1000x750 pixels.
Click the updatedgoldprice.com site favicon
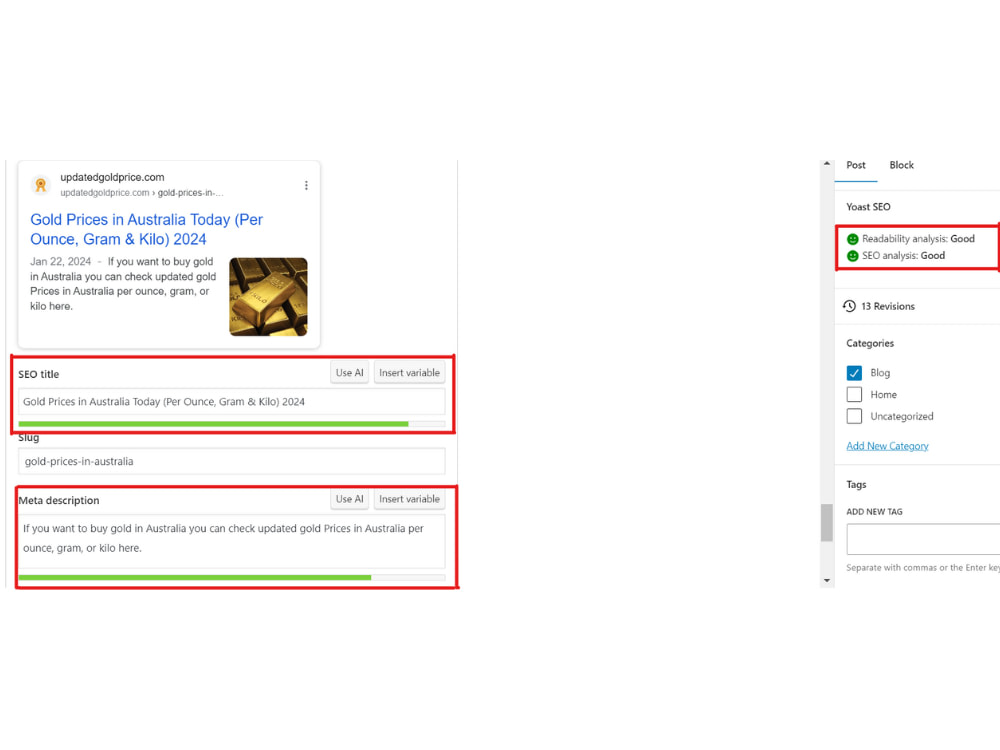point(41,185)
